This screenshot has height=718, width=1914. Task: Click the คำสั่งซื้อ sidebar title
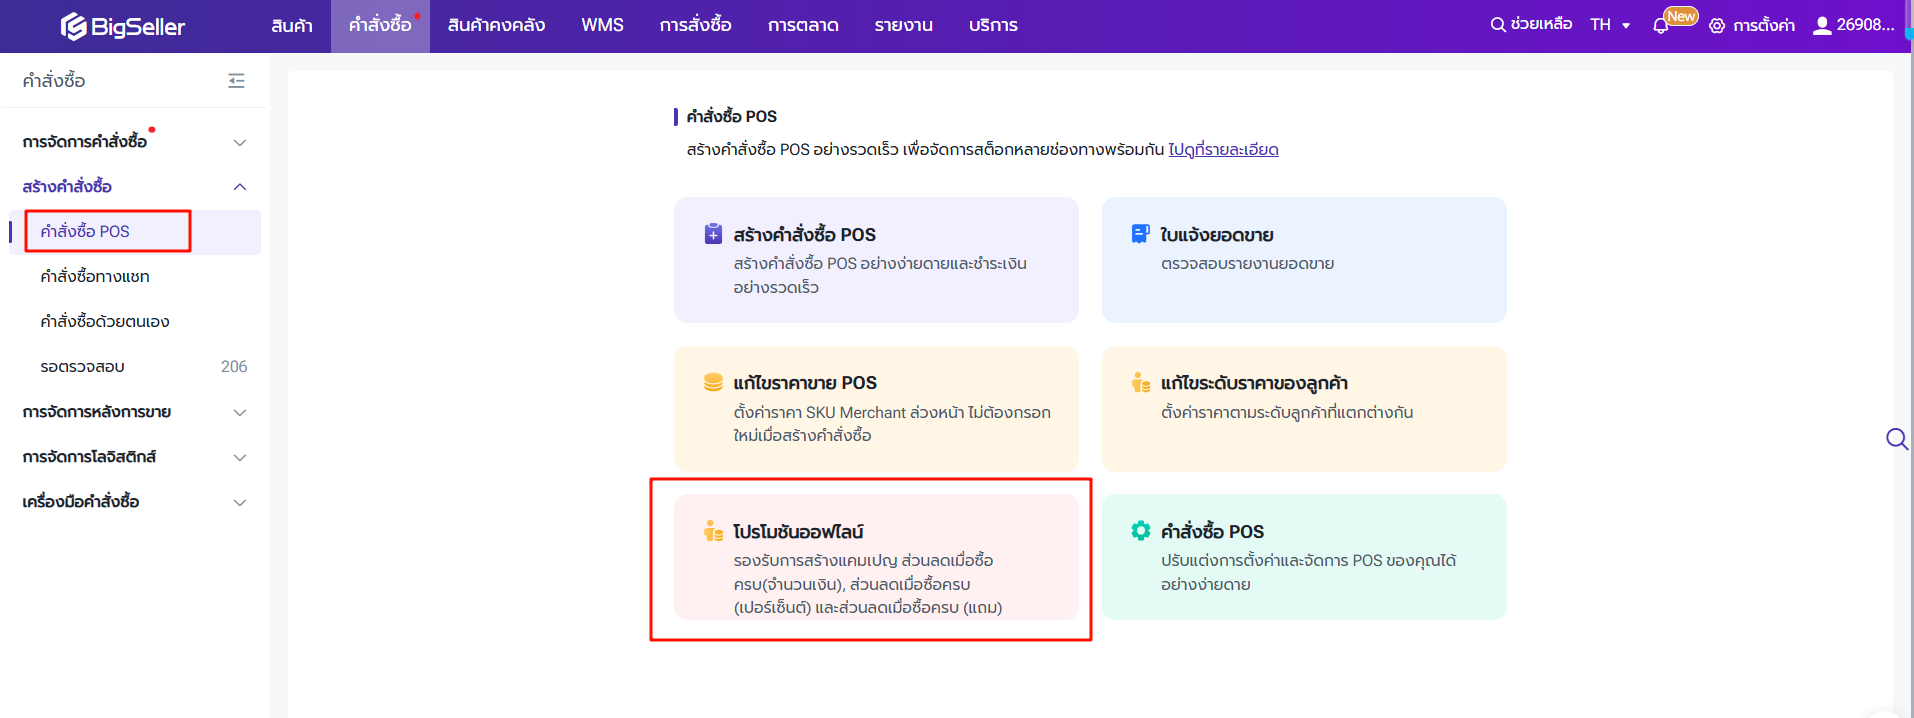click(x=54, y=81)
